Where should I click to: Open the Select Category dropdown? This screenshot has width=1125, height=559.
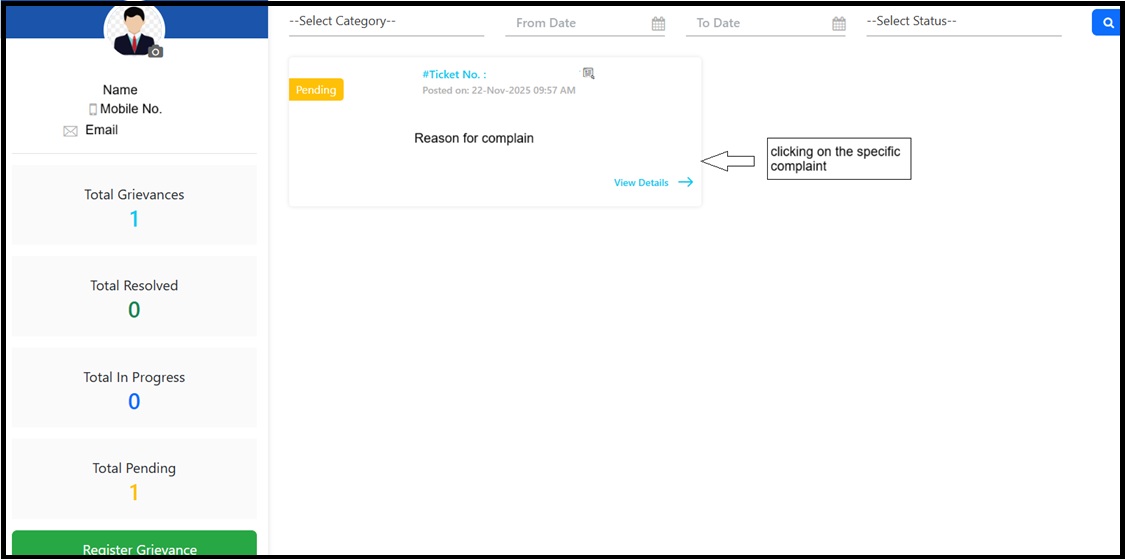(386, 22)
